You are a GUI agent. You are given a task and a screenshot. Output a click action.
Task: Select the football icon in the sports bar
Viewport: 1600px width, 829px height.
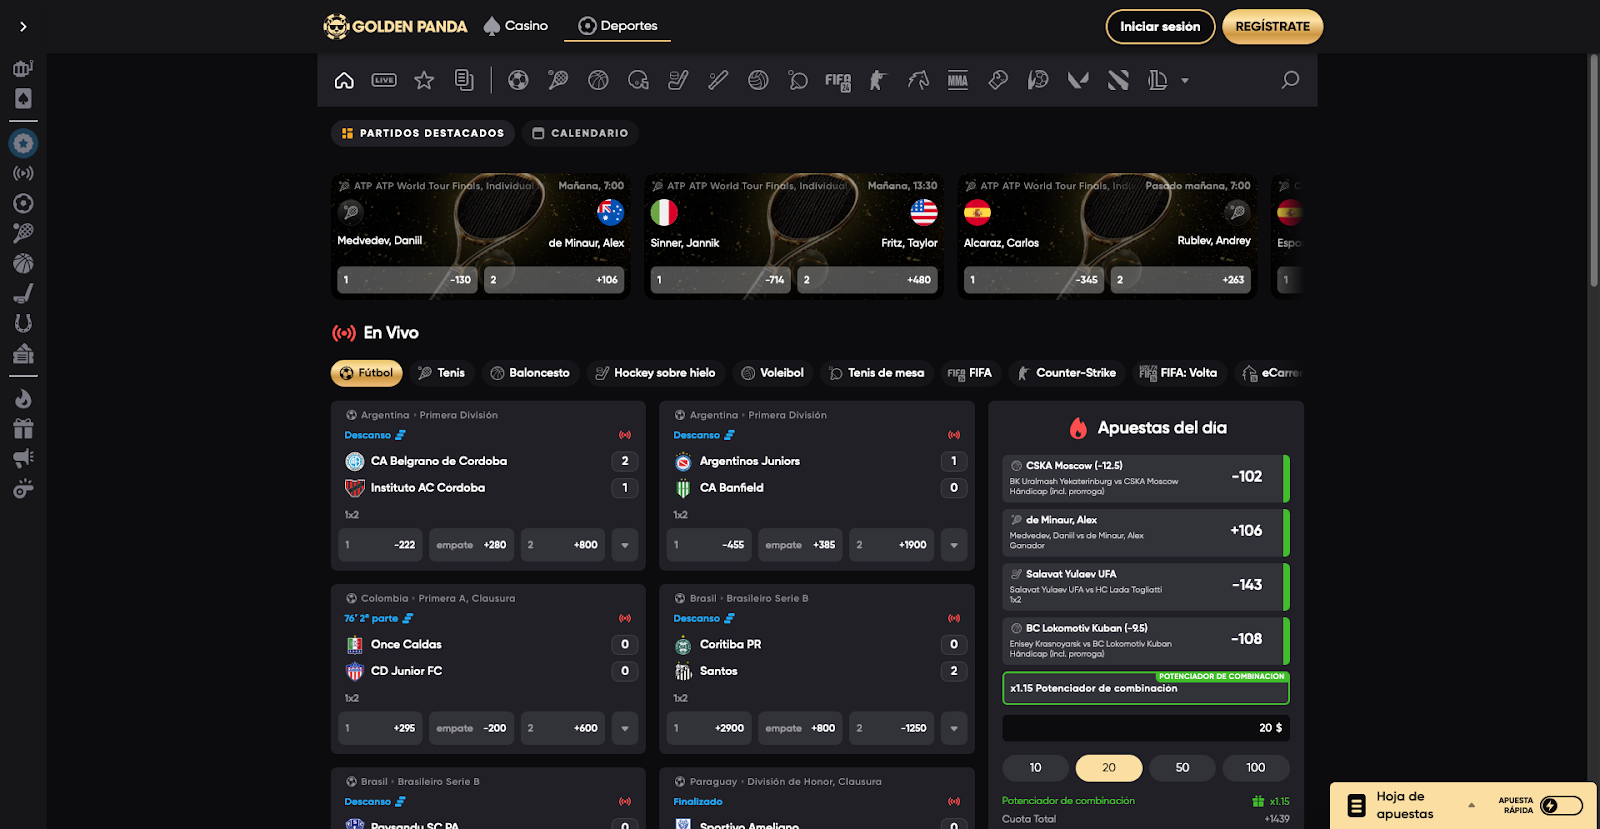coord(518,80)
